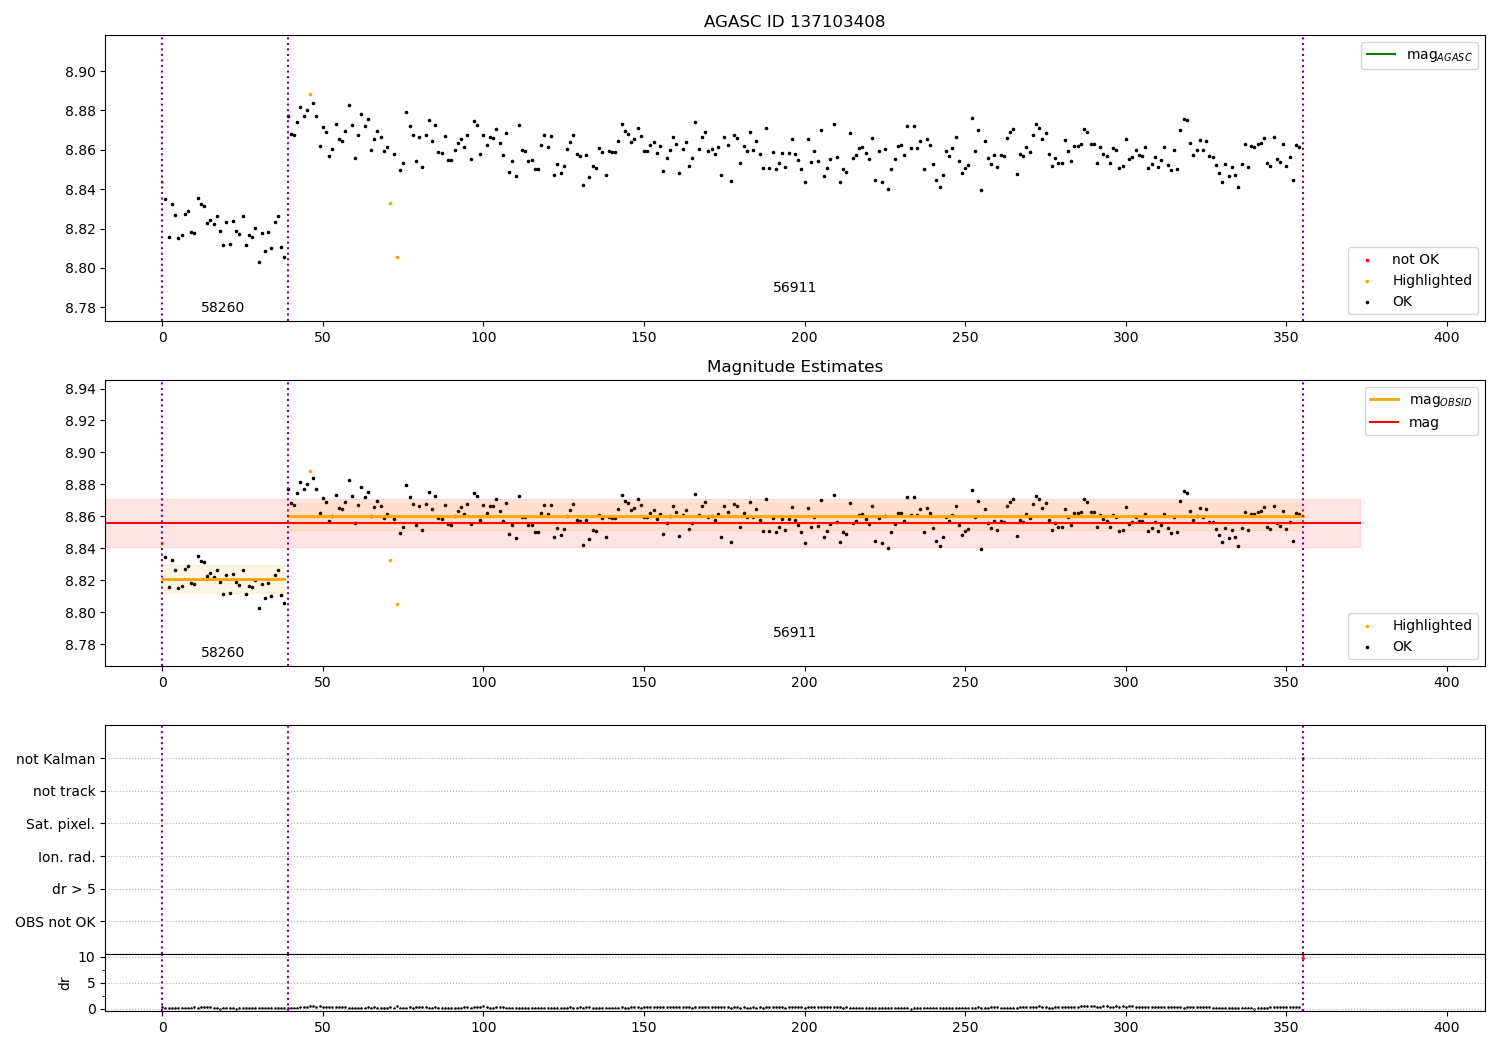Screen dimensions: 1500x1050
Task: Click the mag OBSID legend label in middle plot
Action: tap(1440, 400)
